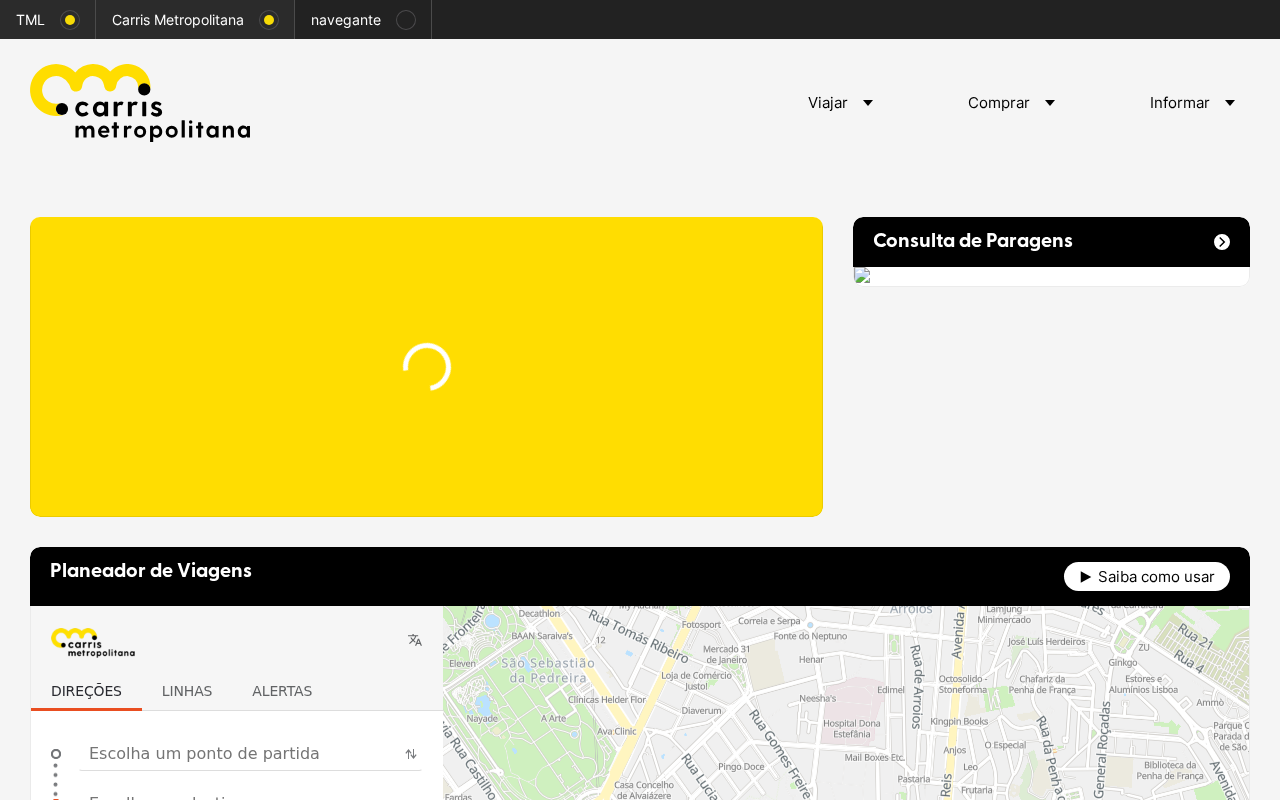Click the yellow dot beside Carris Metropolitana
The image size is (1280, 800).
tap(269, 20)
